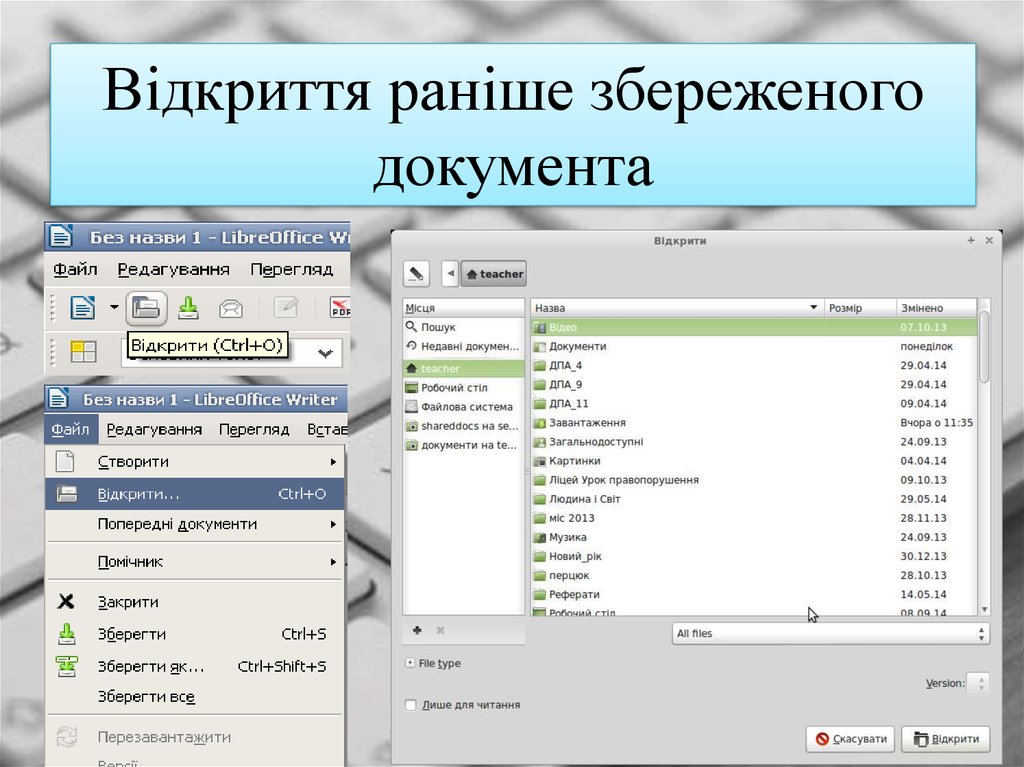
Task: Click the send email envelope icon
Action: pyautogui.click(x=231, y=308)
